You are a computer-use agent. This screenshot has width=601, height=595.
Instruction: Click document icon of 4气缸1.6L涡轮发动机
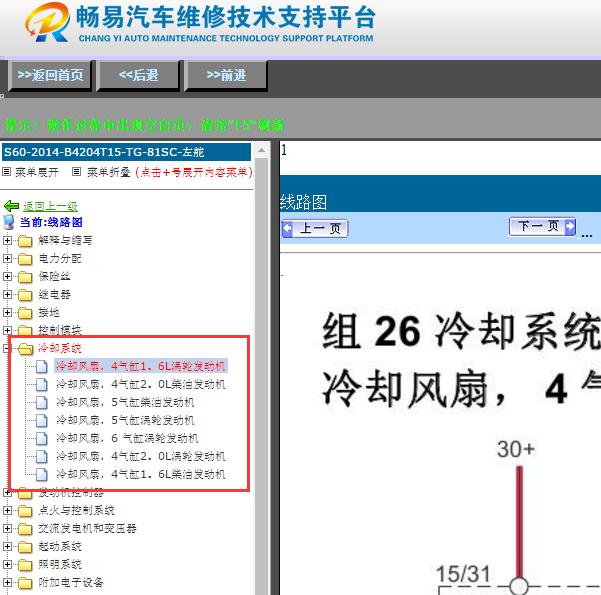click(42, 367)
